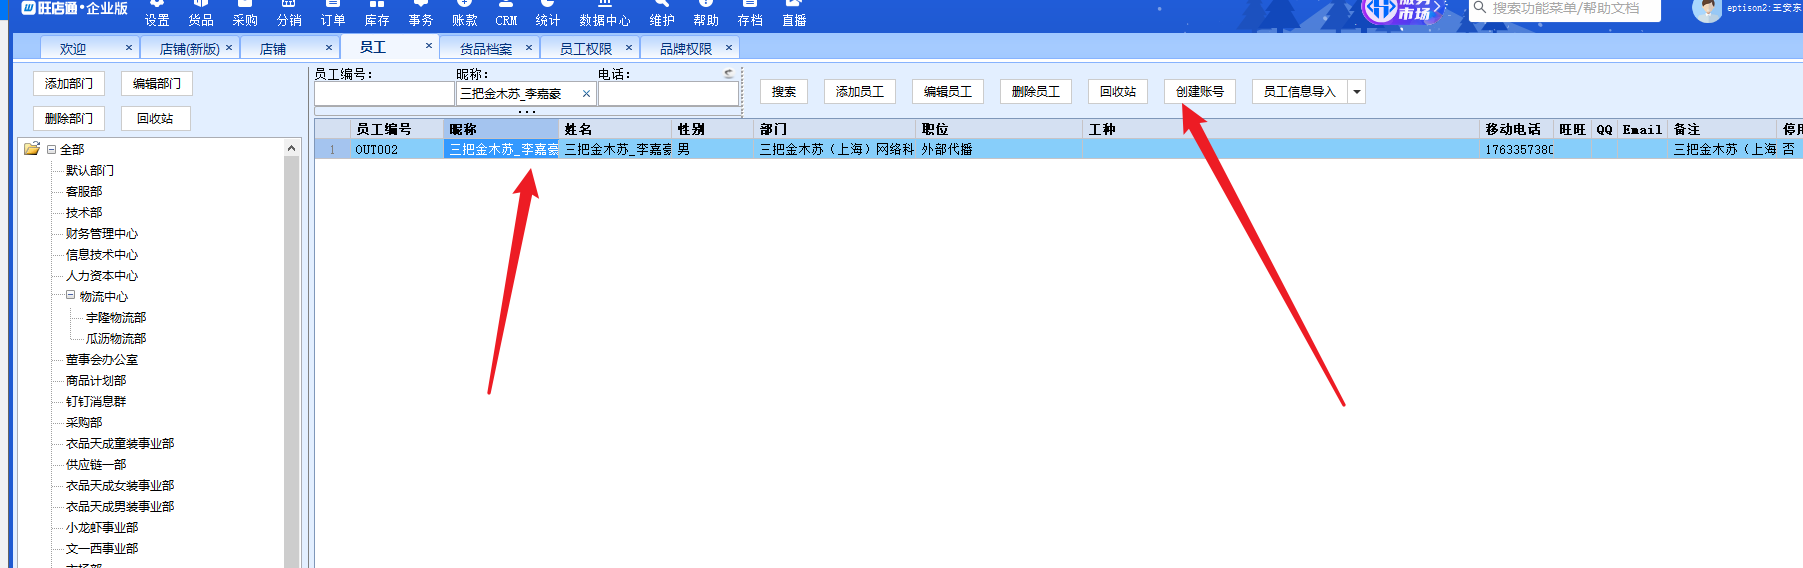Click the 创建账号 button
This screenshot has height=568, width=1803.
pyautogui.click(x=1199, y=92)
